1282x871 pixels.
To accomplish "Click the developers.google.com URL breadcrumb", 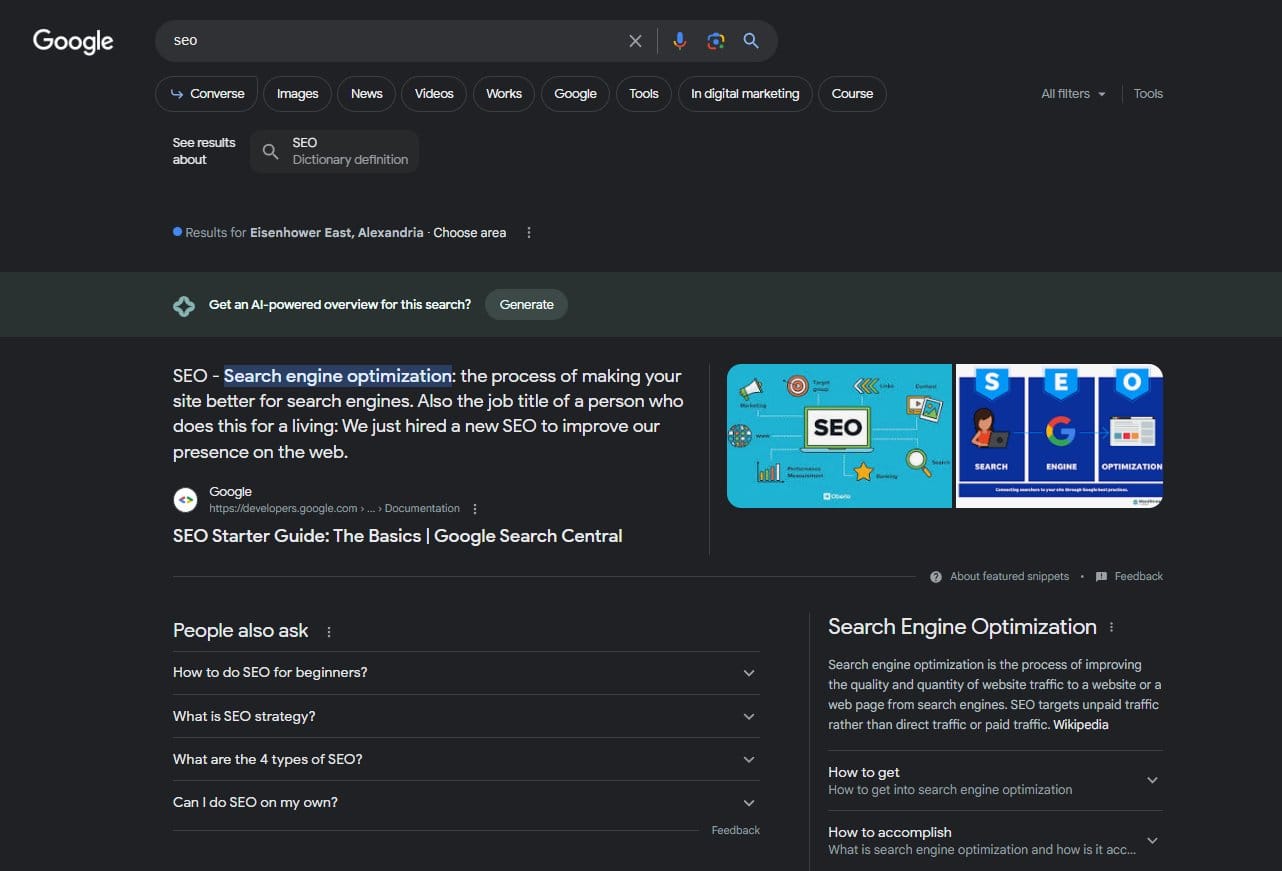I will coord(334,509).
